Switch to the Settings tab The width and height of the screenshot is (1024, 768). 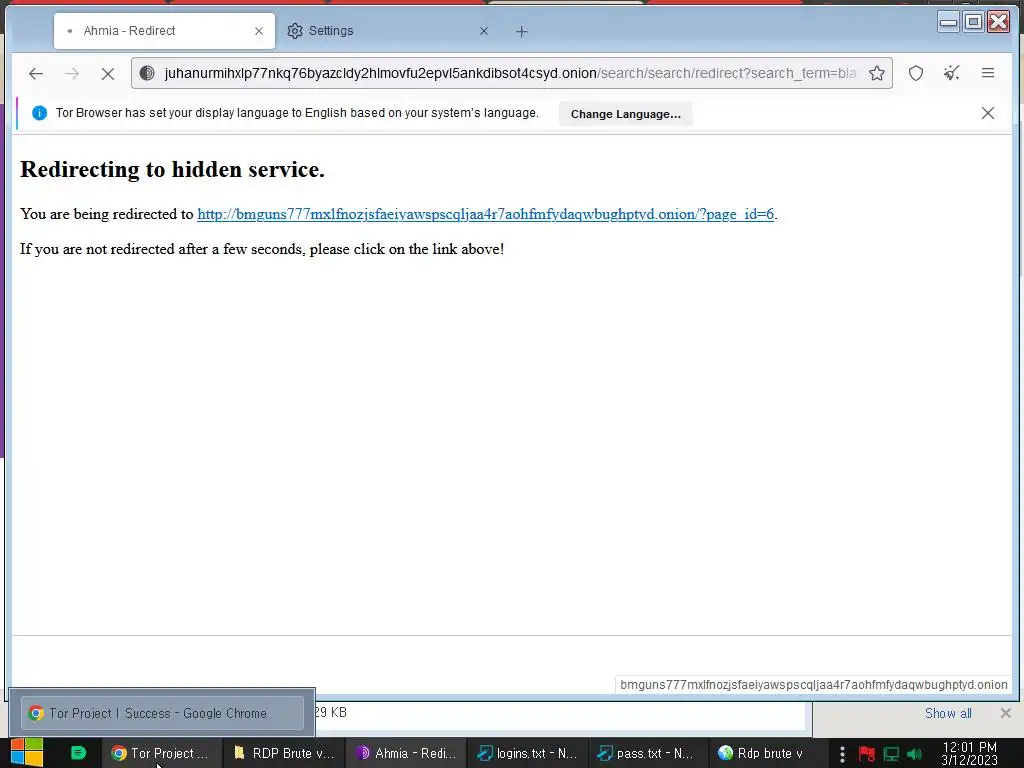(389, 31)
